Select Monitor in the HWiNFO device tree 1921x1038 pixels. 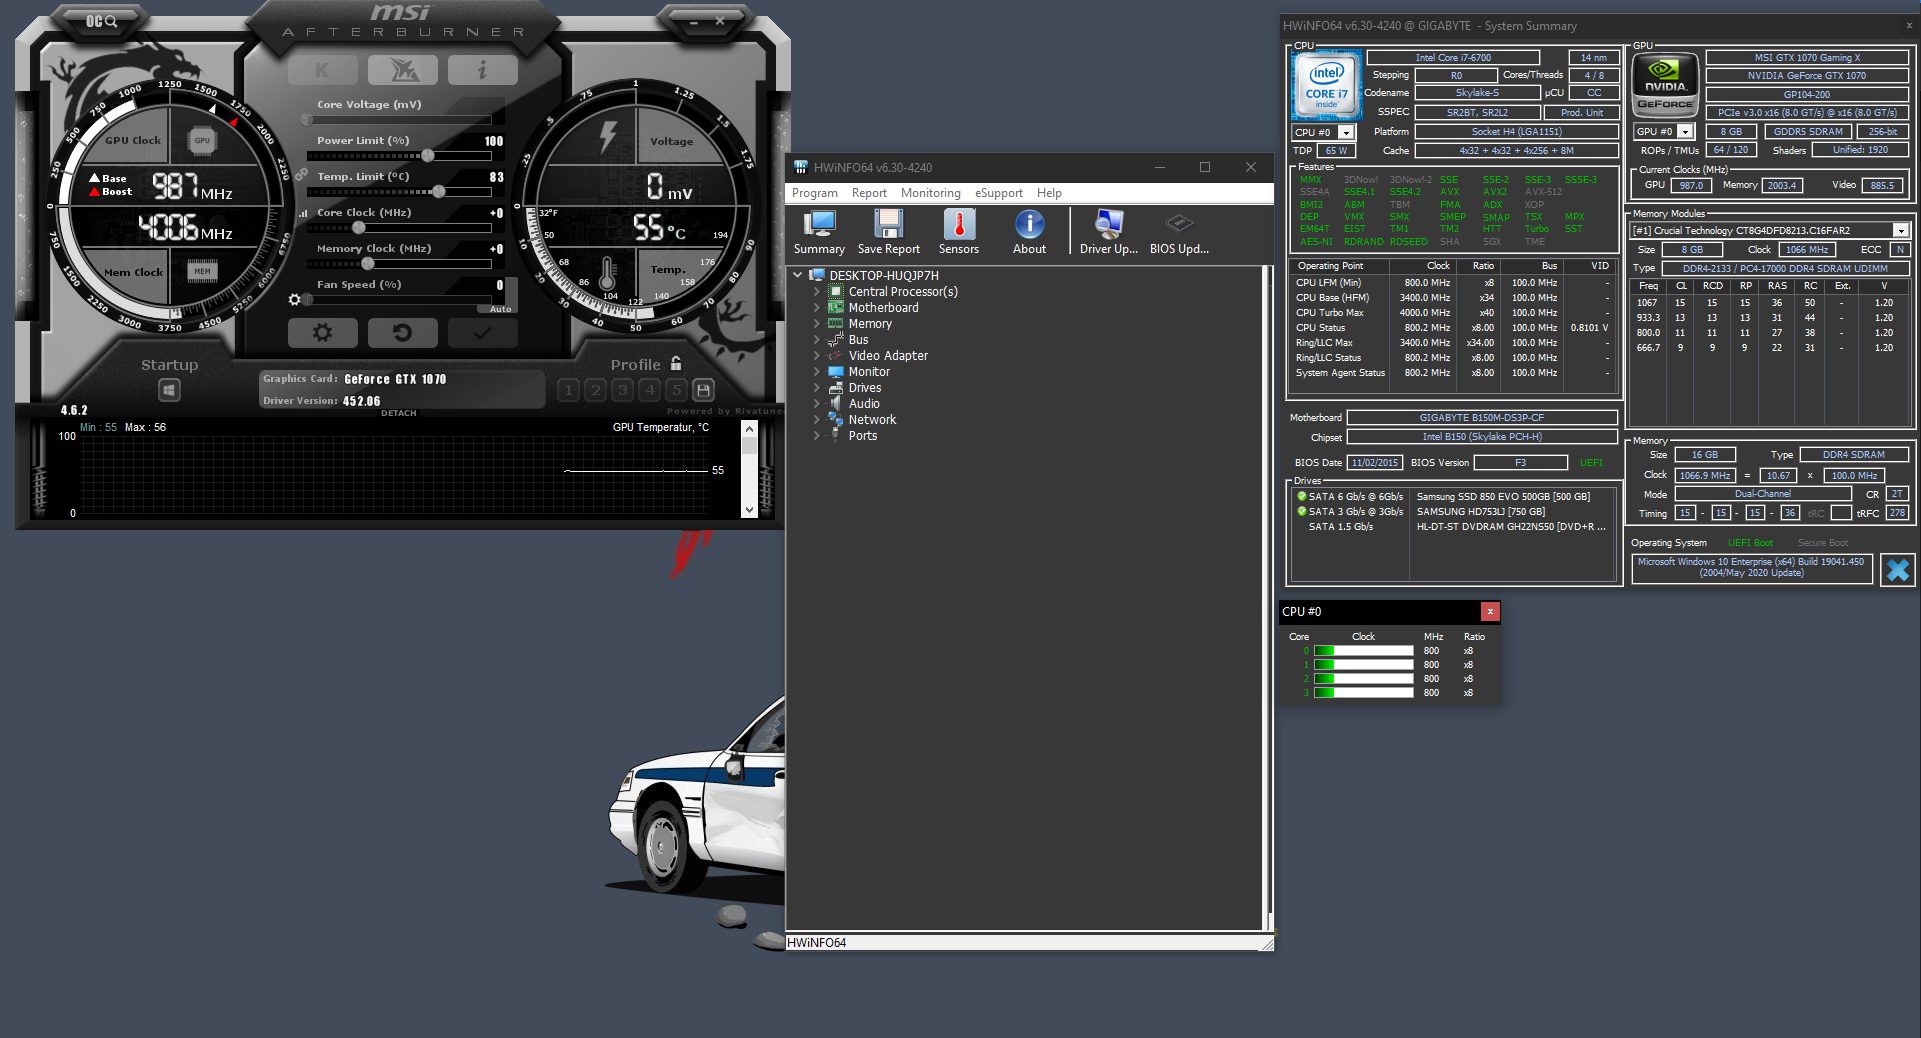[869, 372]
